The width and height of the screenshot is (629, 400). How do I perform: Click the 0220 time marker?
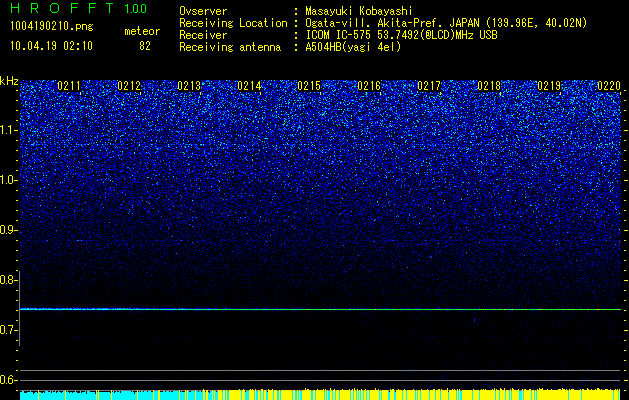[x=609, y=86]
